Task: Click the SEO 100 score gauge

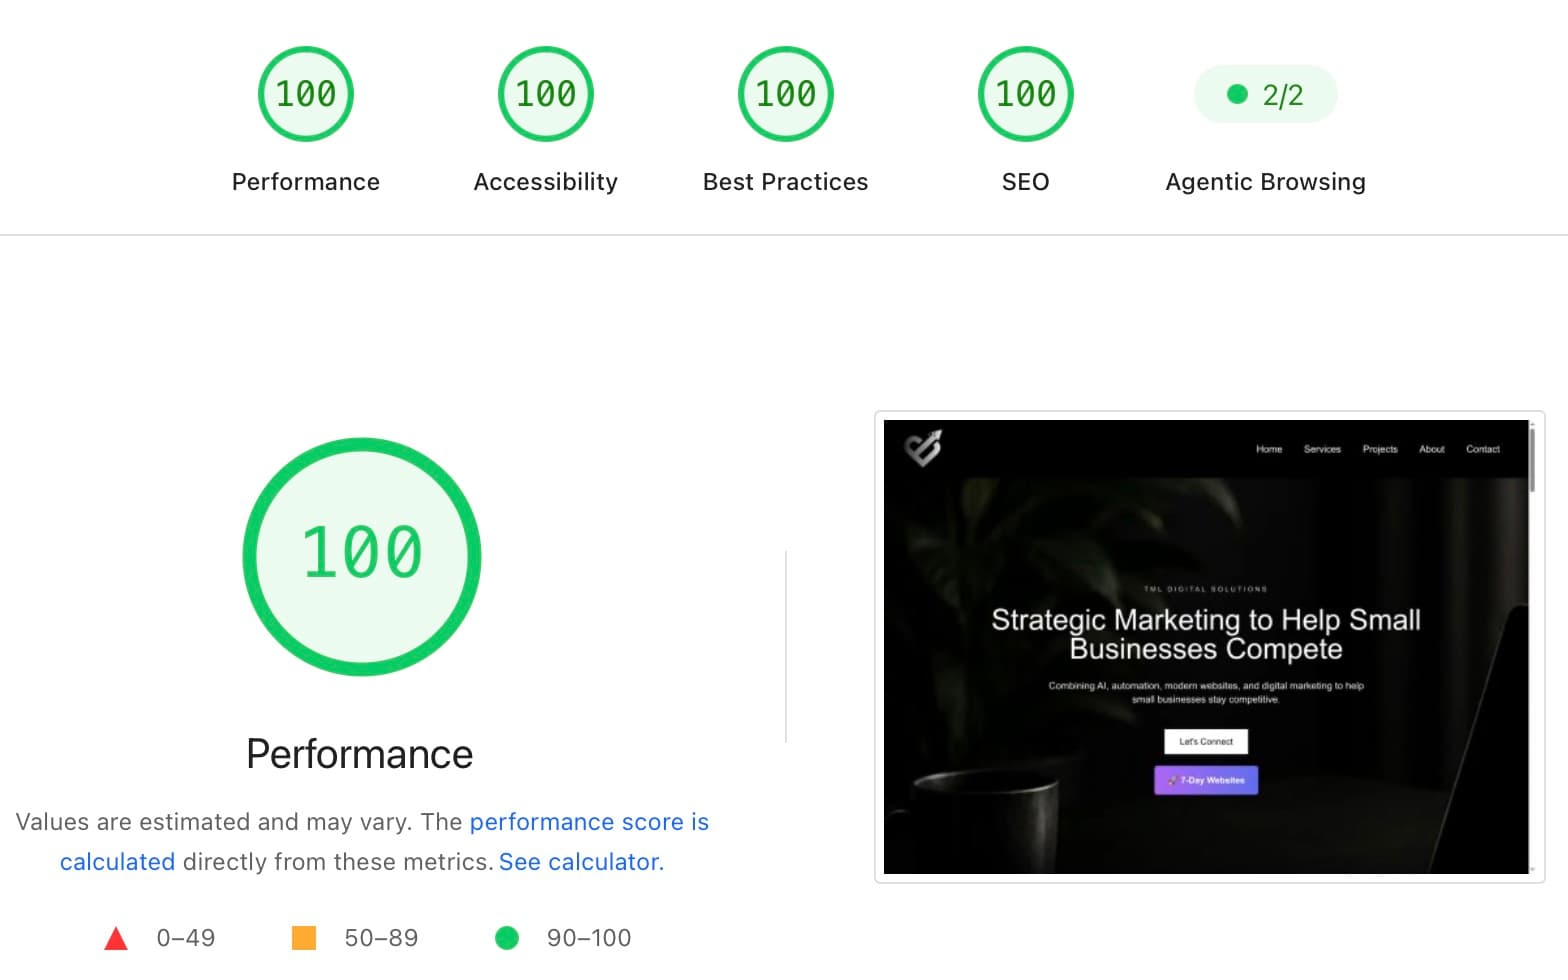Action: [1026, 94]
